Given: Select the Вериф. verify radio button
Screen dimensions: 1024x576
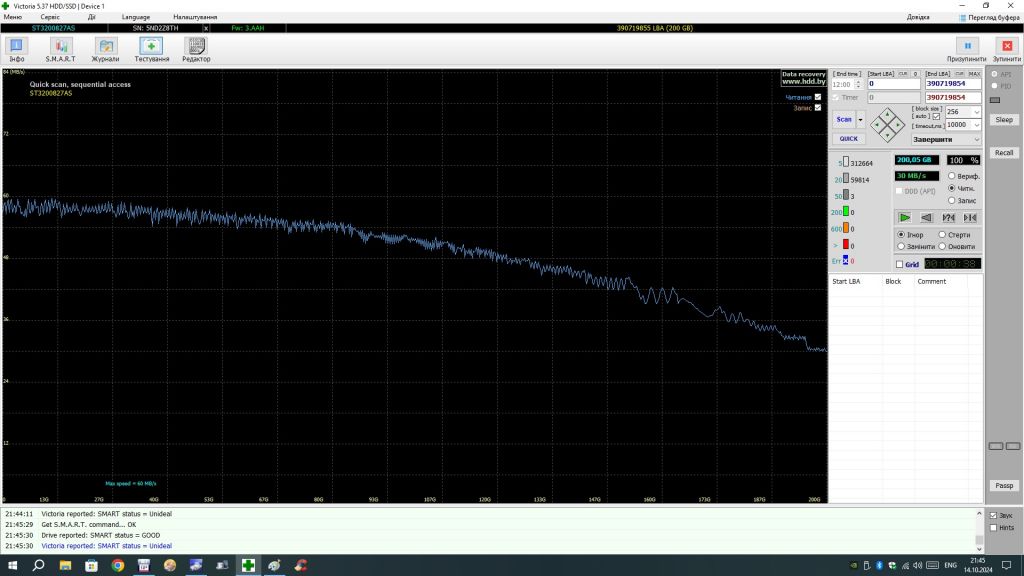Looking at the screenshot, I should 952,176.
